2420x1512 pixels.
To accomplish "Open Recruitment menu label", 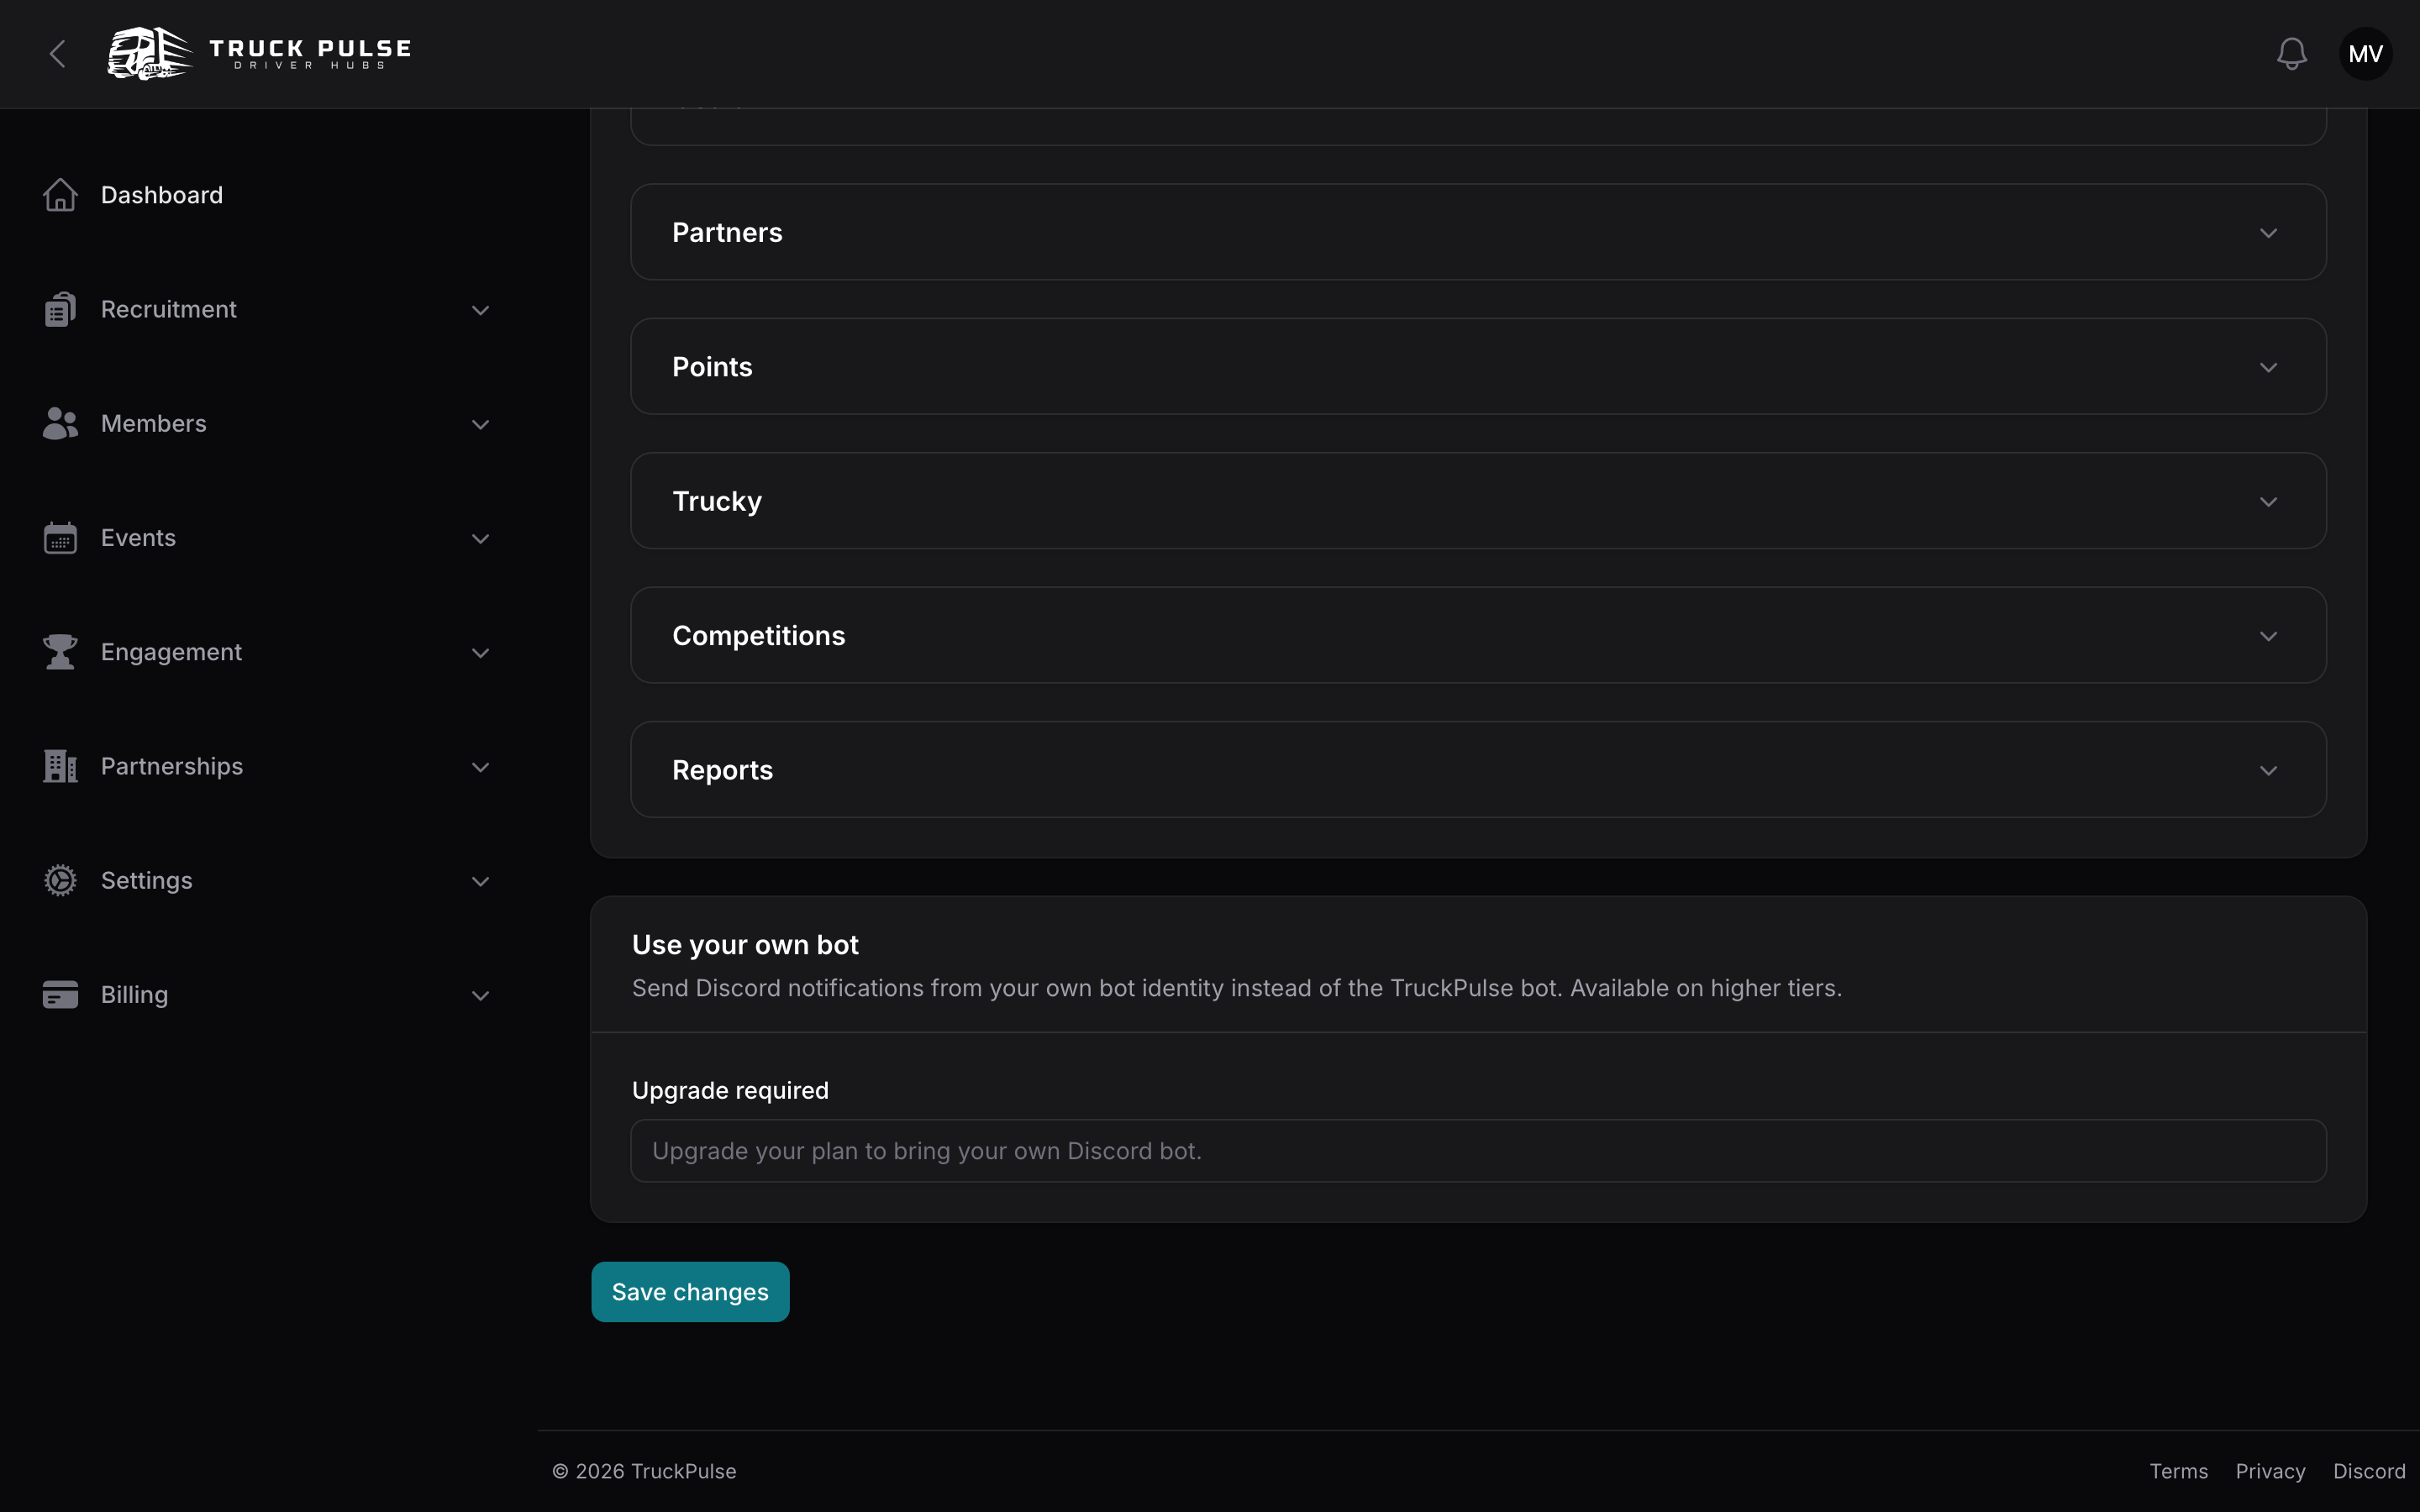I will point(169,309).
